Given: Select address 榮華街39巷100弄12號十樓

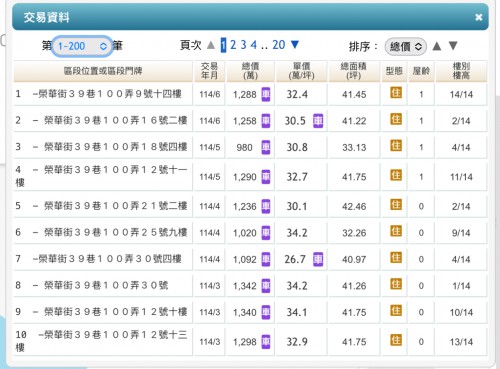Looking at the screenshot, I should coord(115,312).
